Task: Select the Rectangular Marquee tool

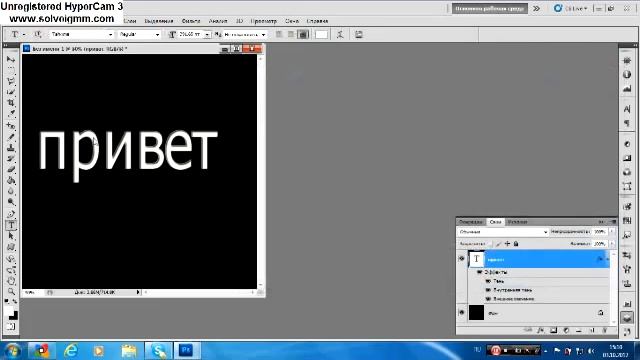Action: 11,70
